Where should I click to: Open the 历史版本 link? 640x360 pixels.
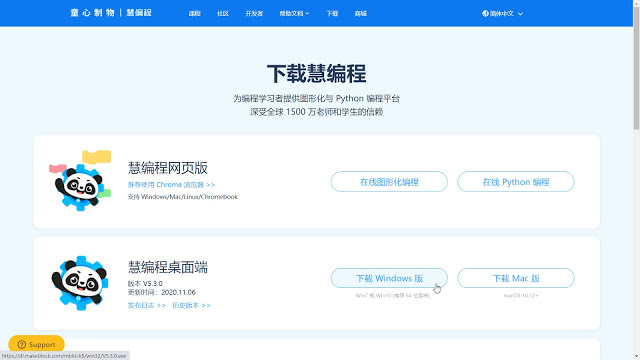[191, 305]
